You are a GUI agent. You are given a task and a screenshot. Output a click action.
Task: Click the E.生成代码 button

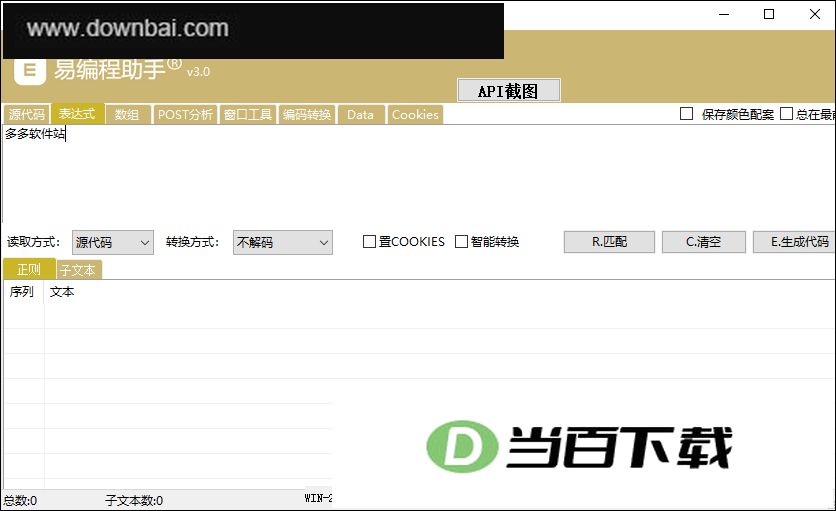(x=794, y=242)
